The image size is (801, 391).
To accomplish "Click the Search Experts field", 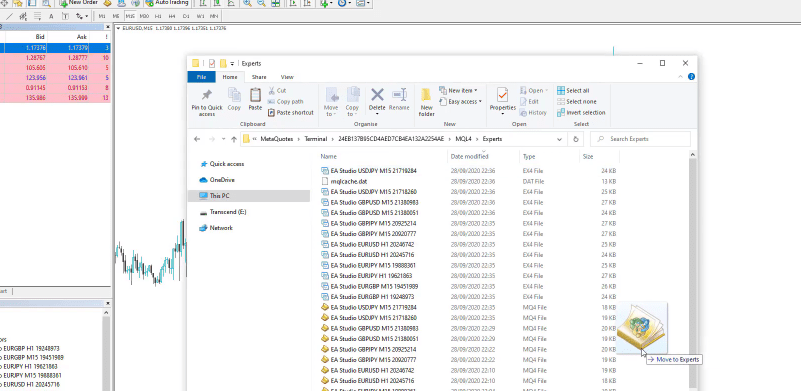I will coord(640,139).
